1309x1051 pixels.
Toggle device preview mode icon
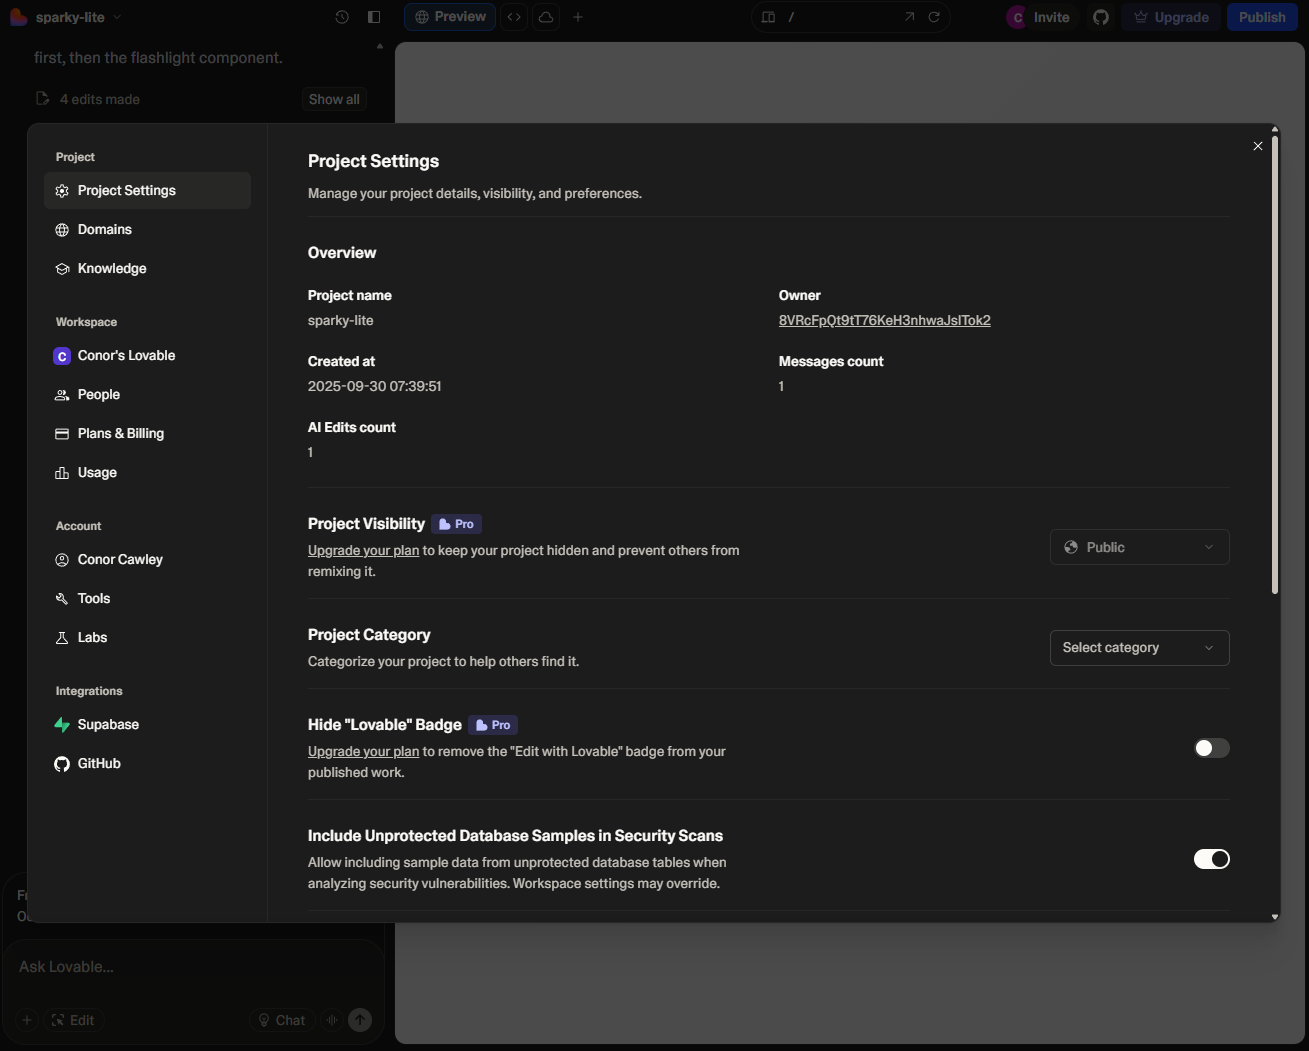pyautogui.click(x=767, y=17)
